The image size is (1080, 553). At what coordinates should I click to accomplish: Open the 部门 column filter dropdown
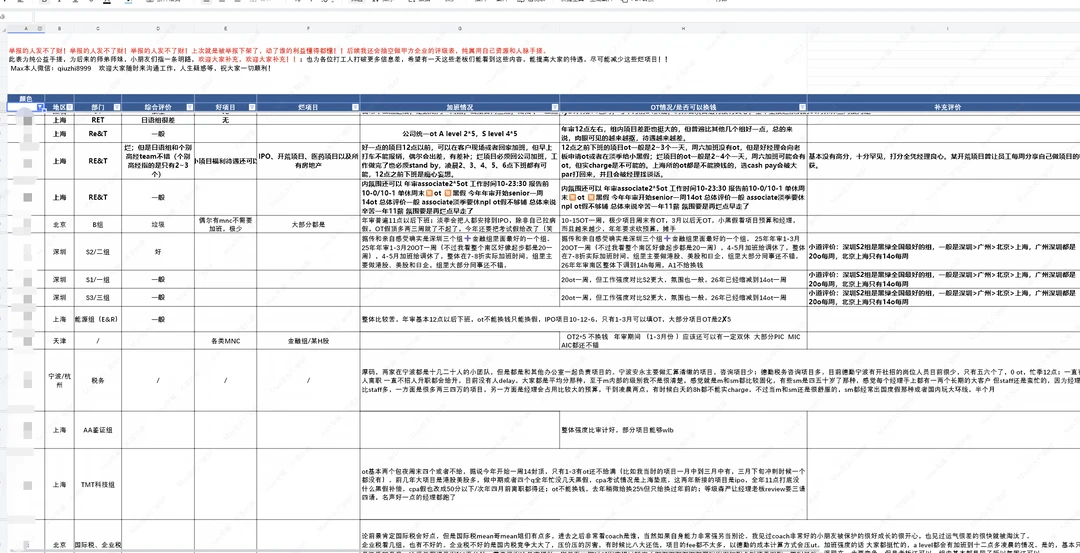click(116, 107)
